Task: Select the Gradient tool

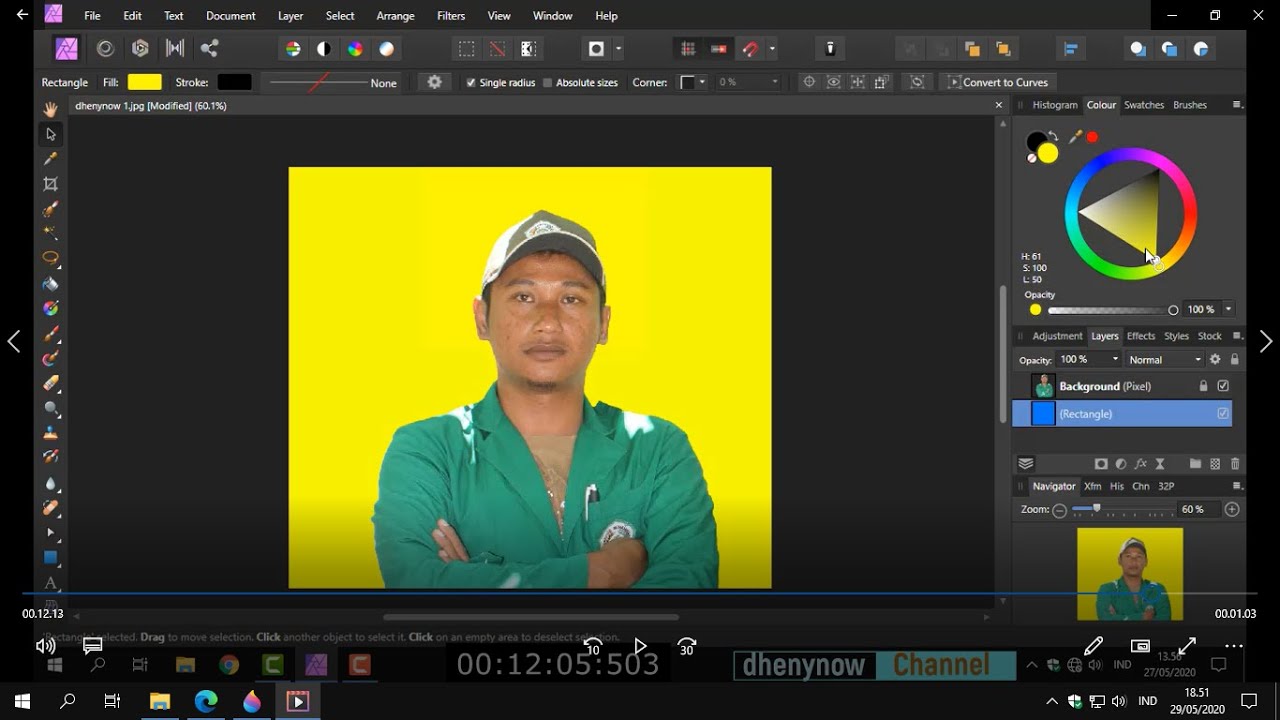Action: (50, 308)
